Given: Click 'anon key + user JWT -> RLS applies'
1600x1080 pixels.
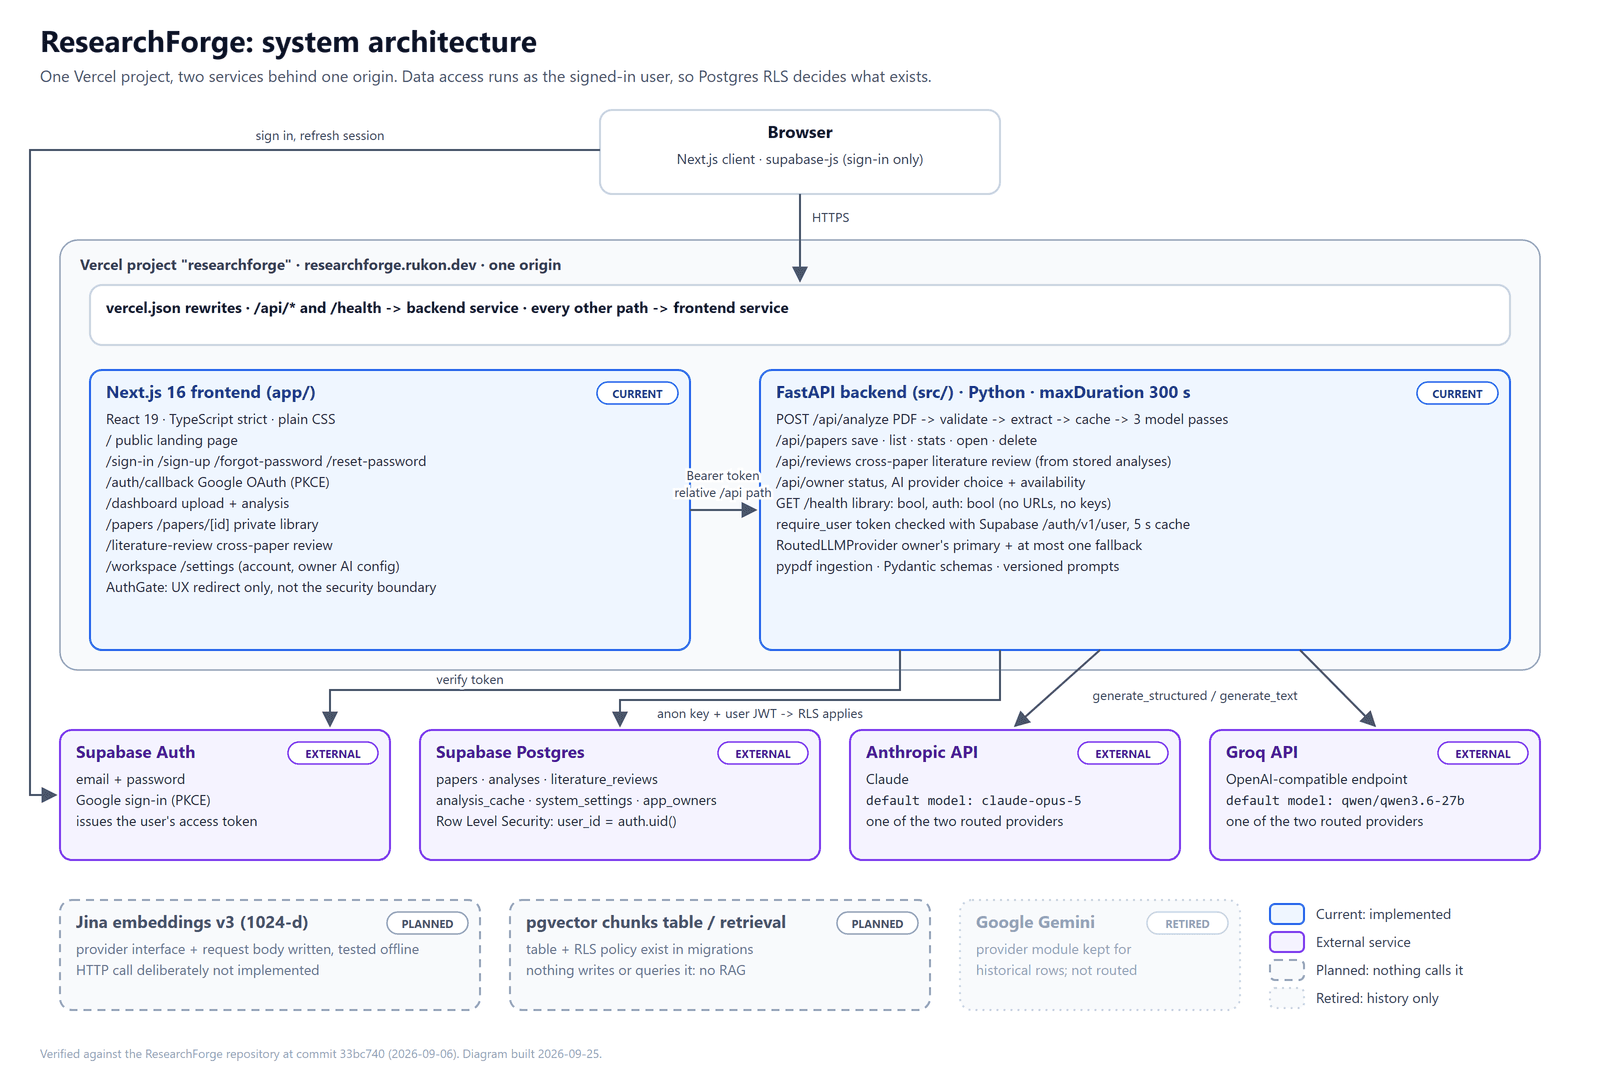Looking at the screenshot, I should tap(760, 714).
